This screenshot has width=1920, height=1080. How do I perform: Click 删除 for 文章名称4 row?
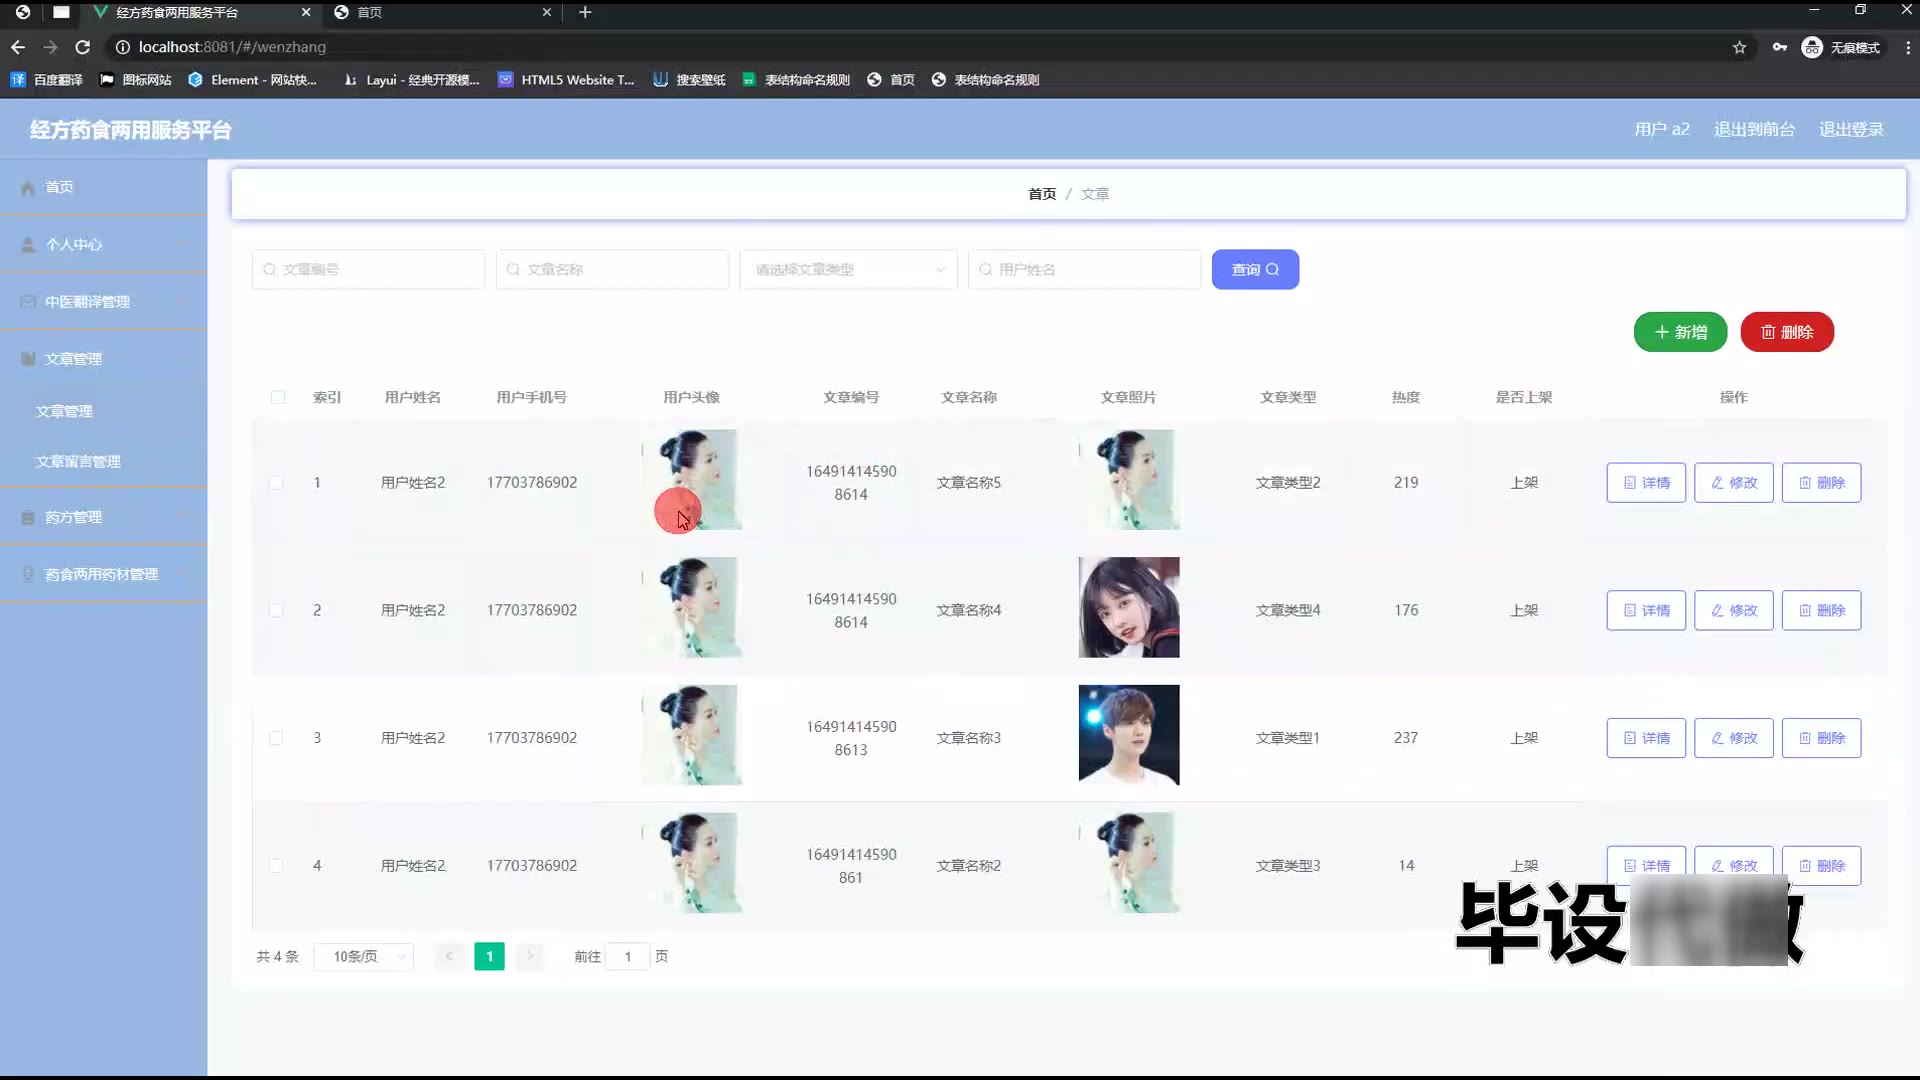pos(1821,610)
